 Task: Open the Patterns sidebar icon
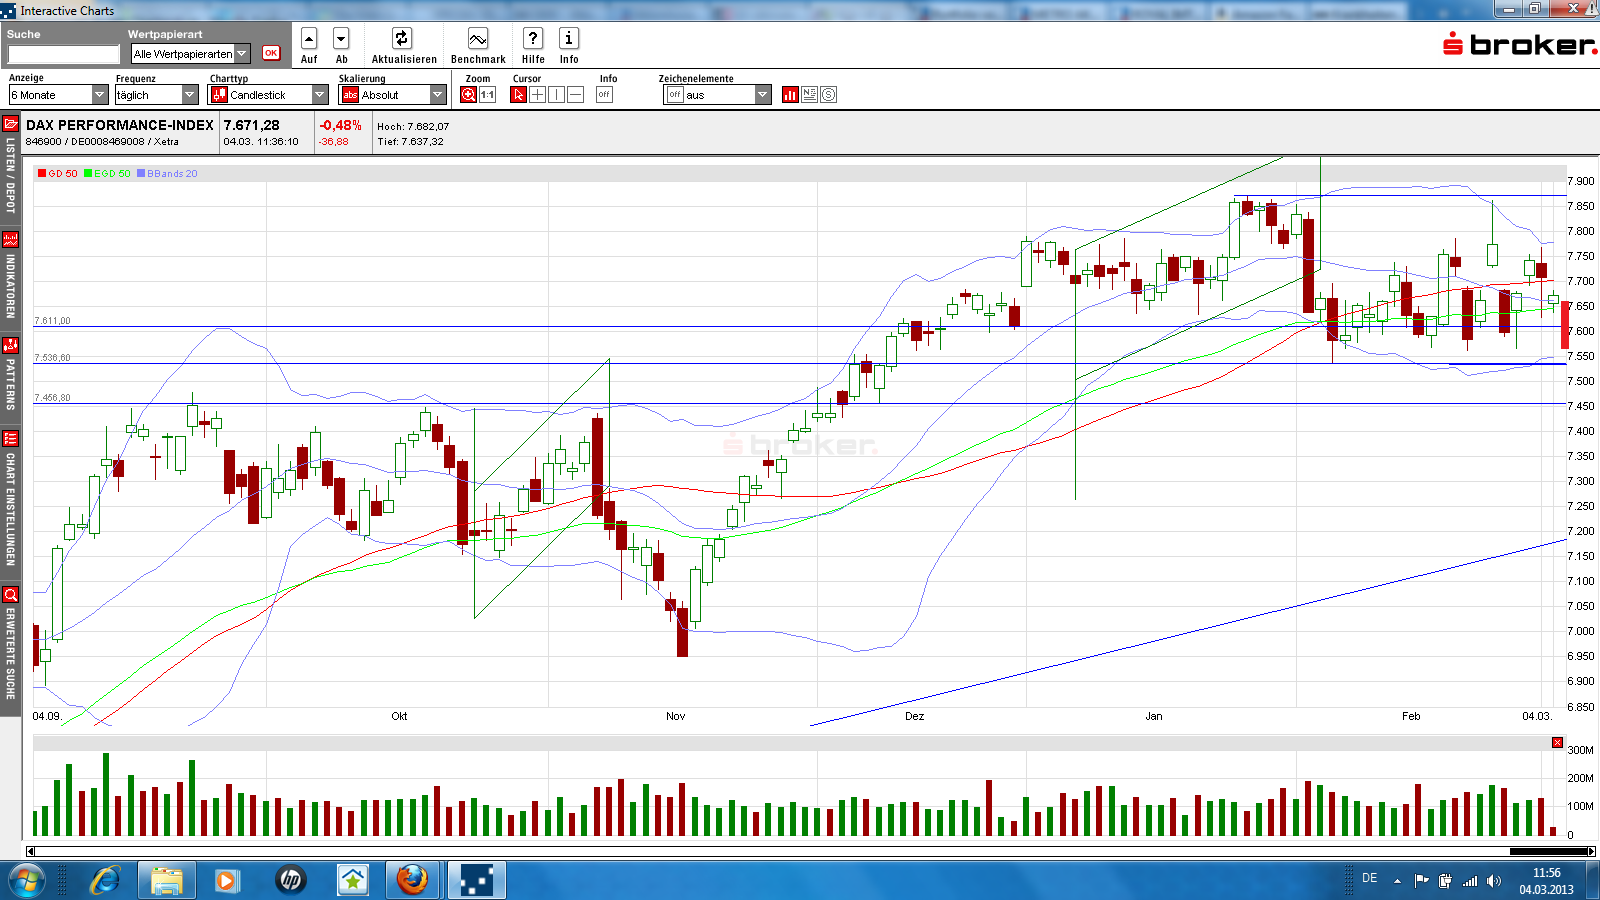click(10, 345)
